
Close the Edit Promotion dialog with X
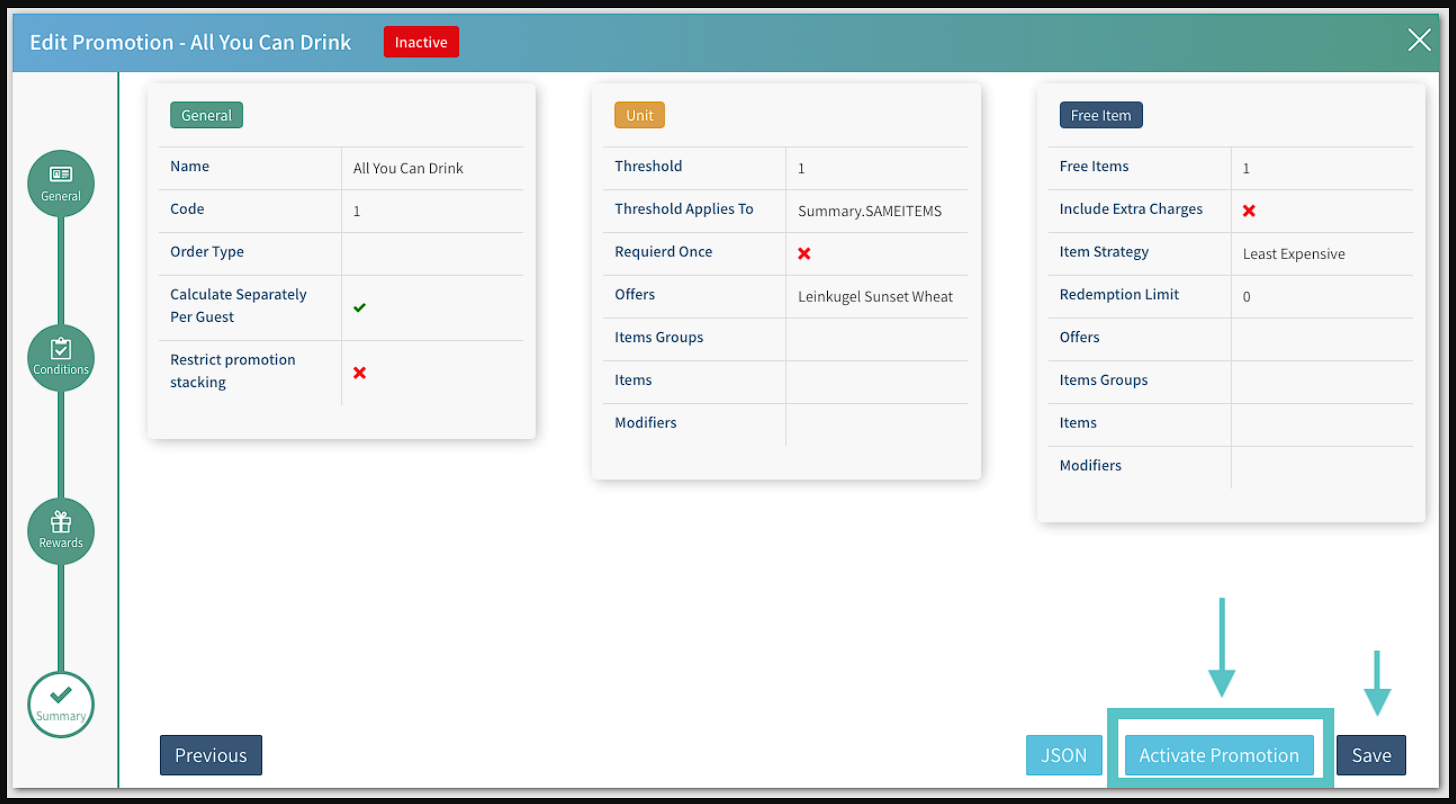[1419, 40]
